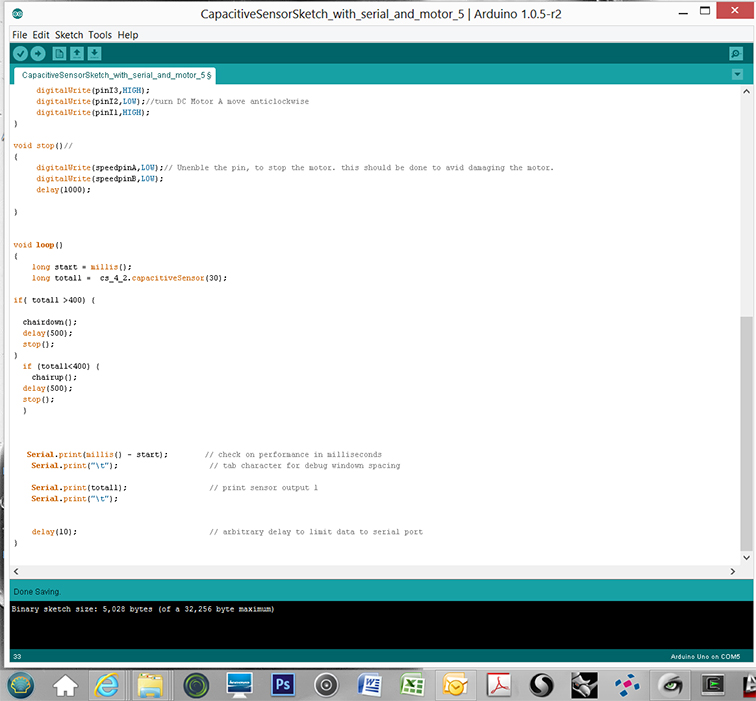The width and height of the screenshot is (756, 701).
Task: Click the line number 33 indicator
Action: [17, 657]
